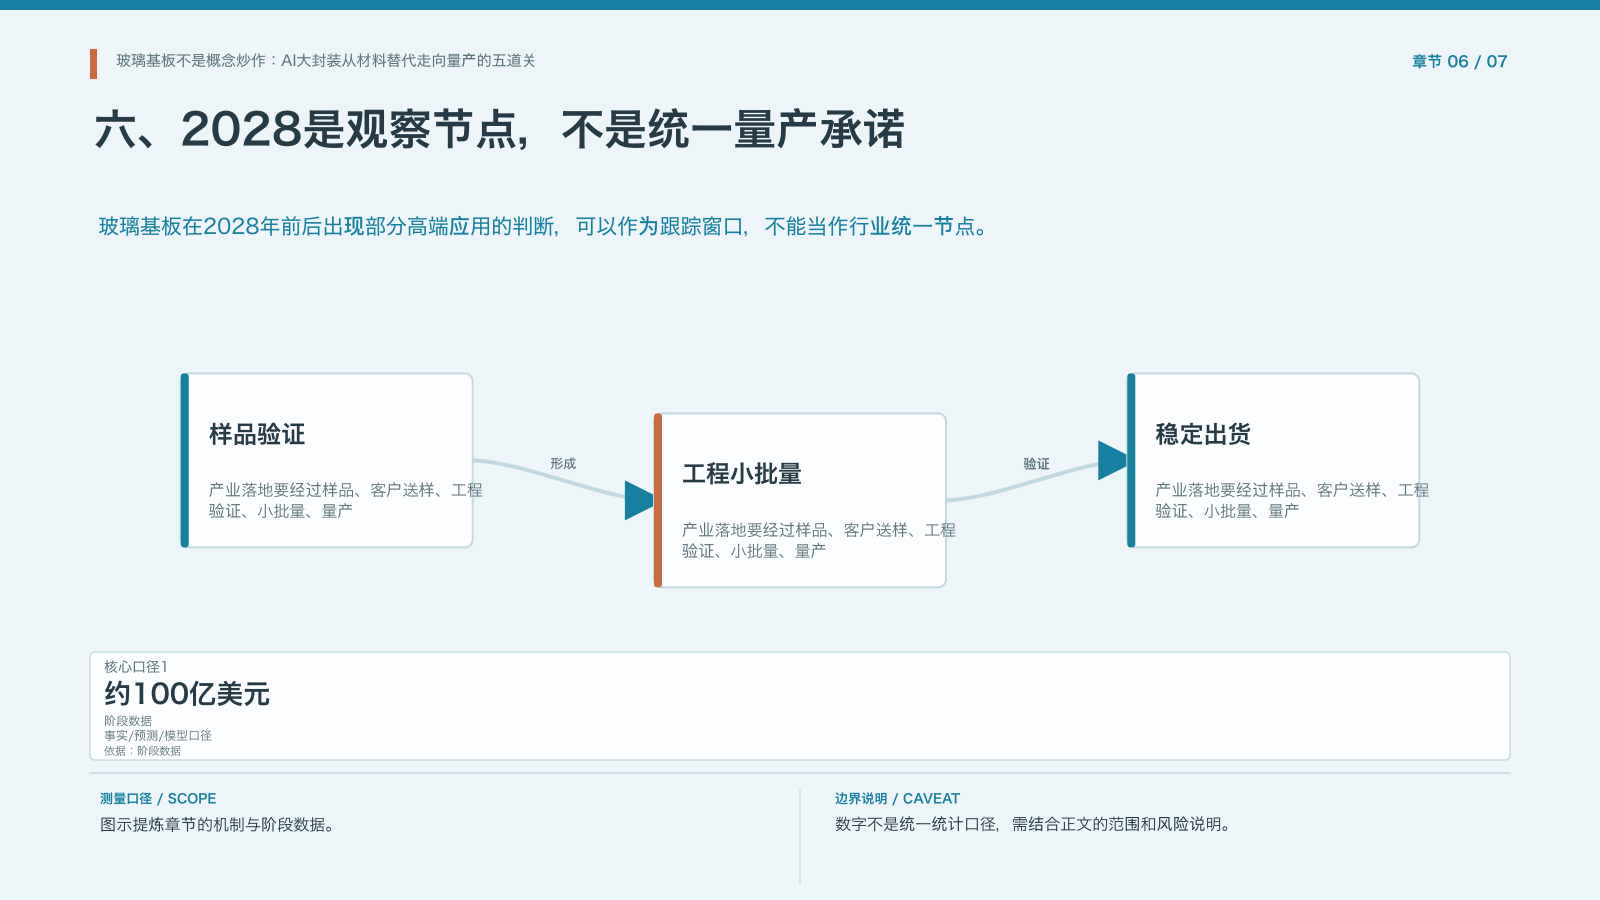Select the description text under '工程小批量'
The width and height of the screenshot is (1600, 900).
pos(818,540)
